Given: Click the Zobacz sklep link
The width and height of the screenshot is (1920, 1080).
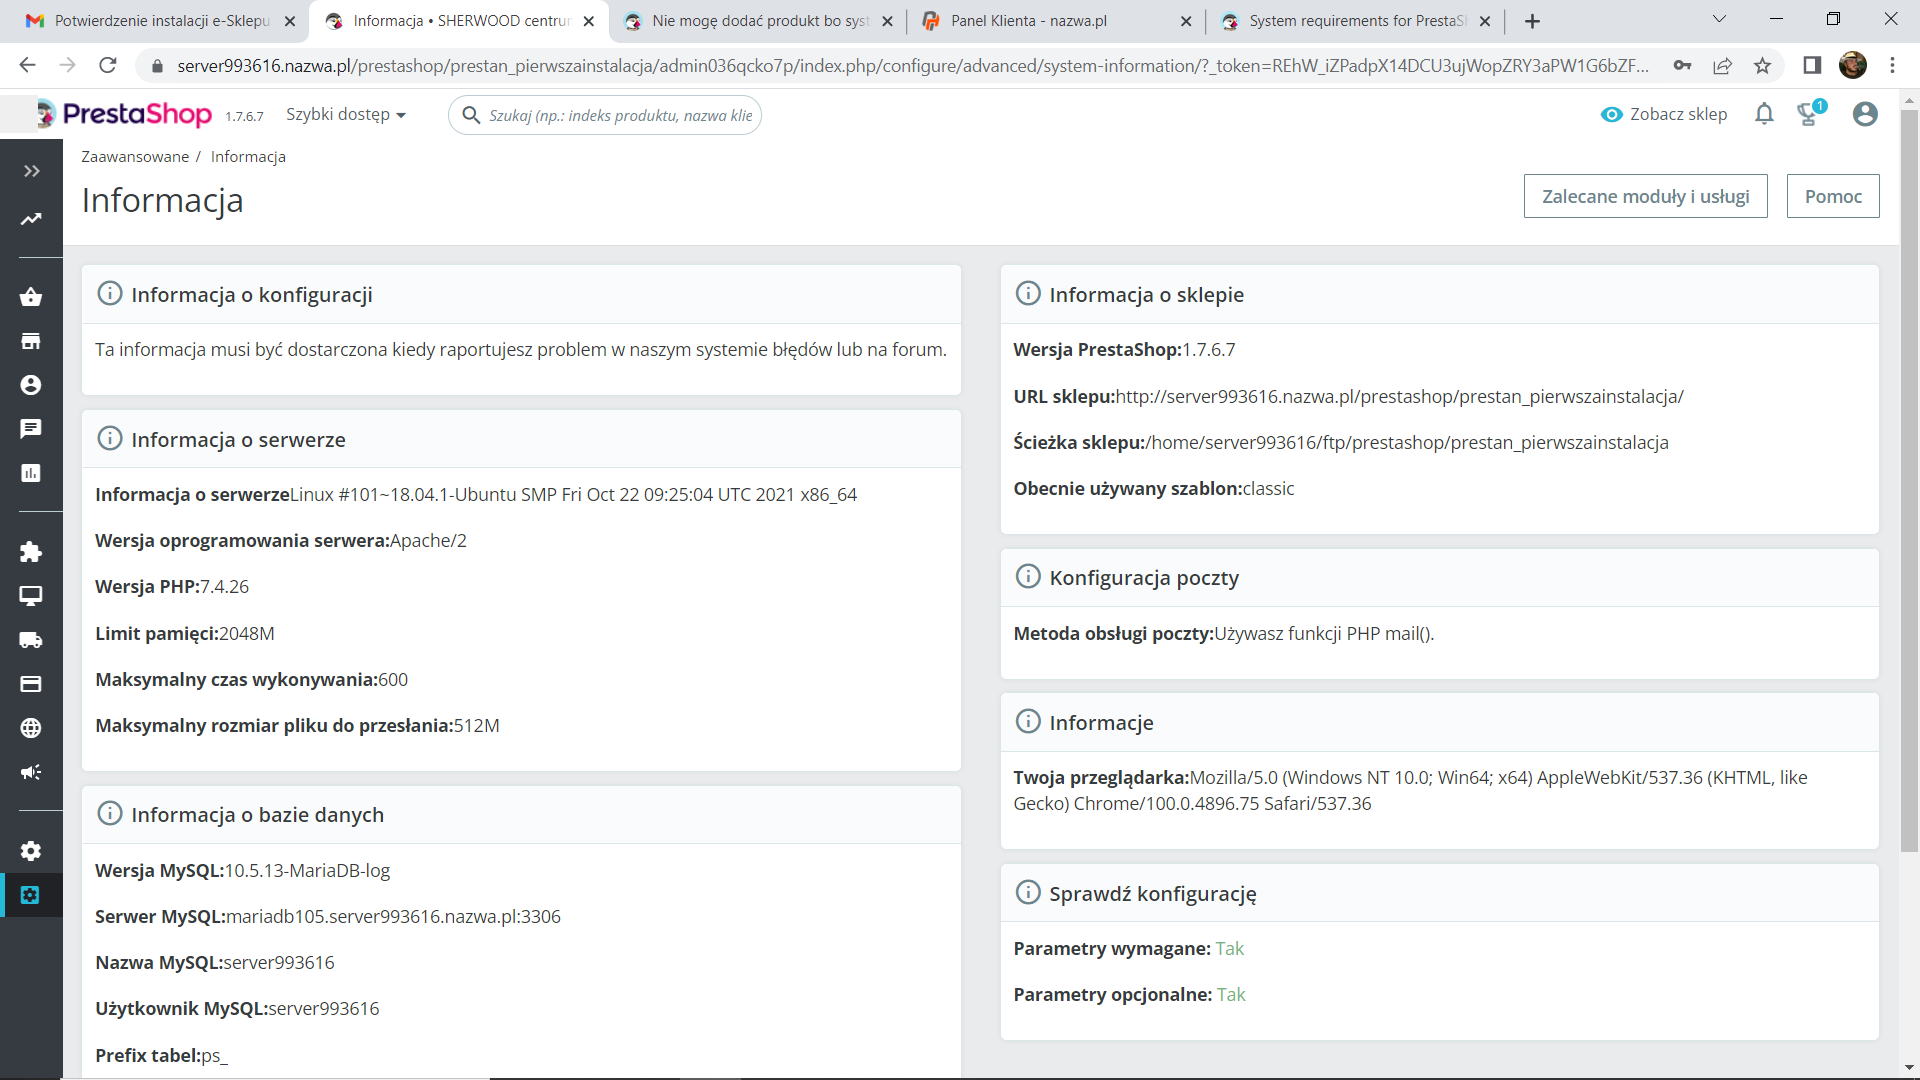Looking at the screenshot, I should [1665, 114].
